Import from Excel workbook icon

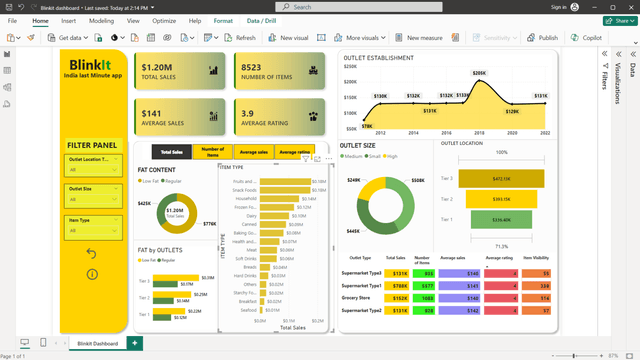pos(98,38)
